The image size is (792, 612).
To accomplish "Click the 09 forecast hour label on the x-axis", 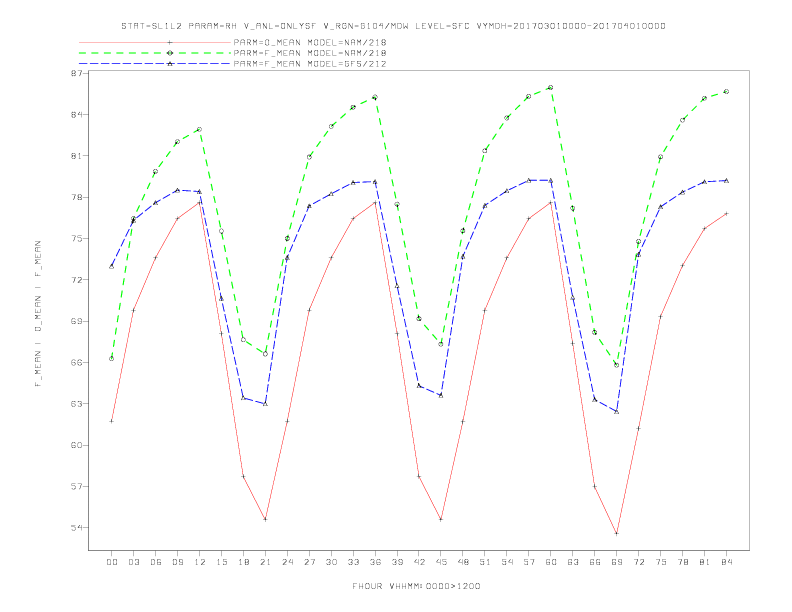I will (177, 562).
